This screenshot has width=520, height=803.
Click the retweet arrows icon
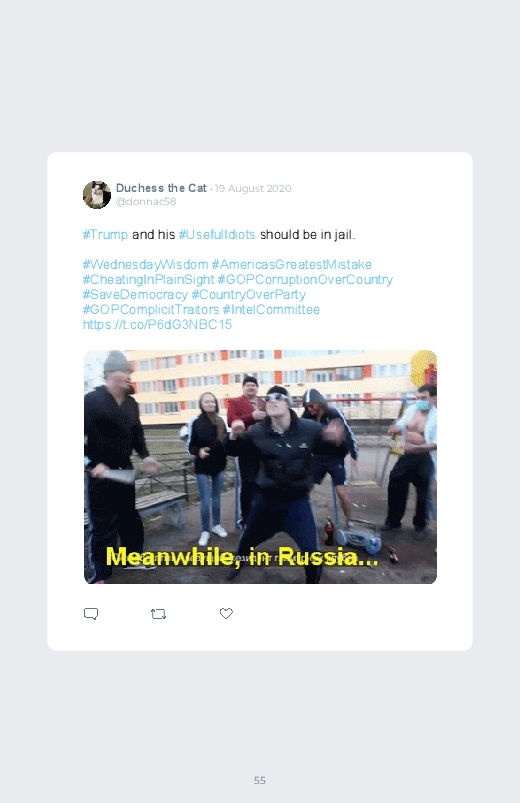158,614
